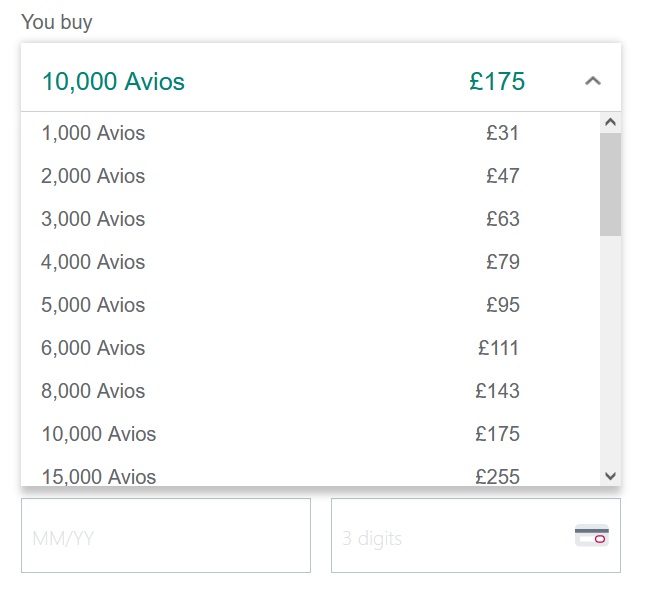
Task: Choose 4,000 Avios for £79
Action: (x=93, y=262)
